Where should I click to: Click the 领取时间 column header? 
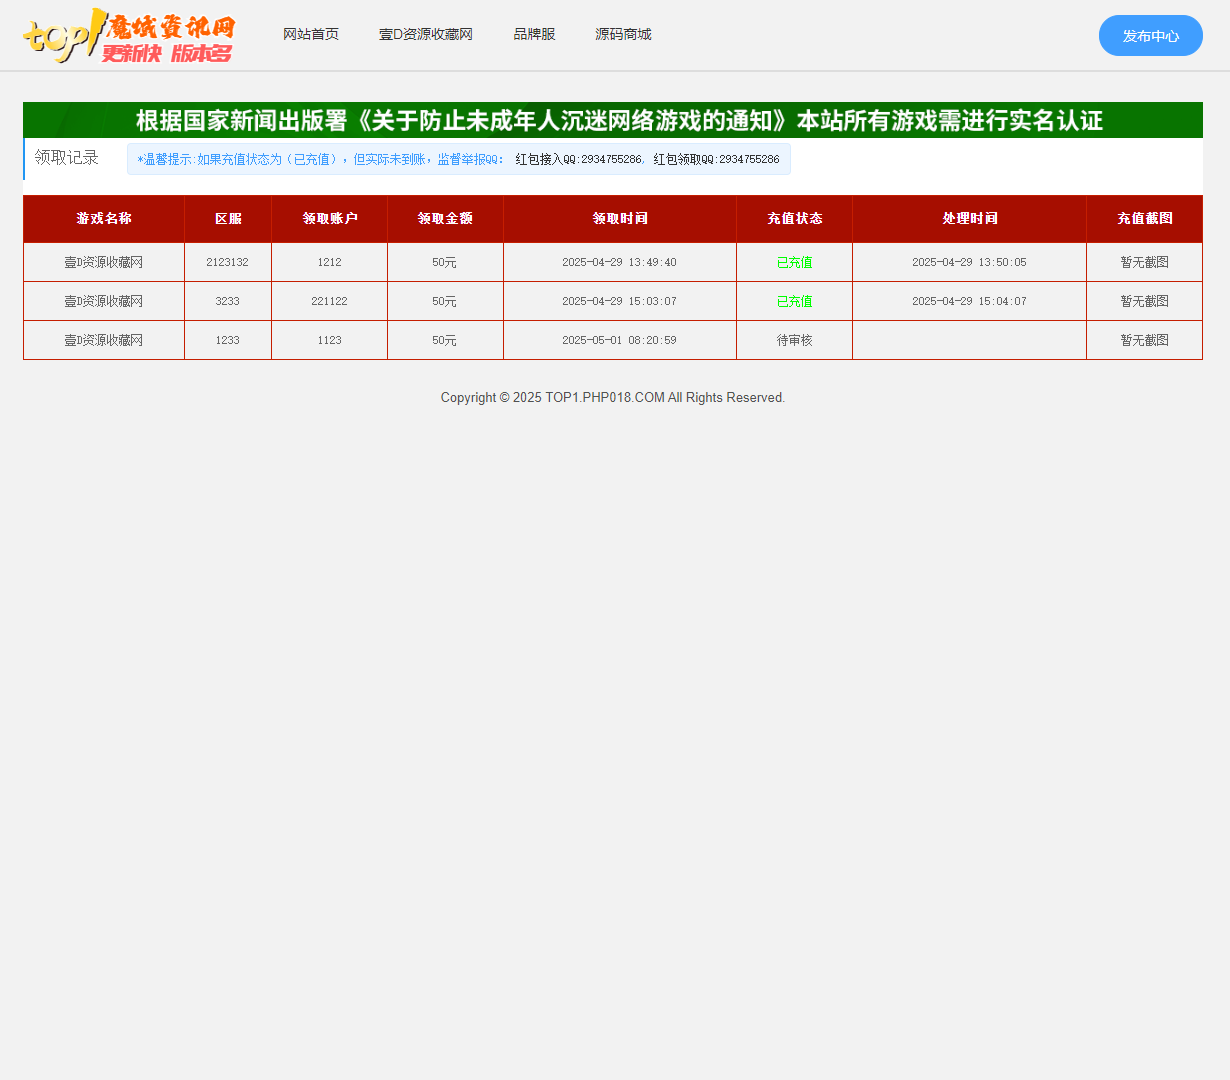pos(620,219)
